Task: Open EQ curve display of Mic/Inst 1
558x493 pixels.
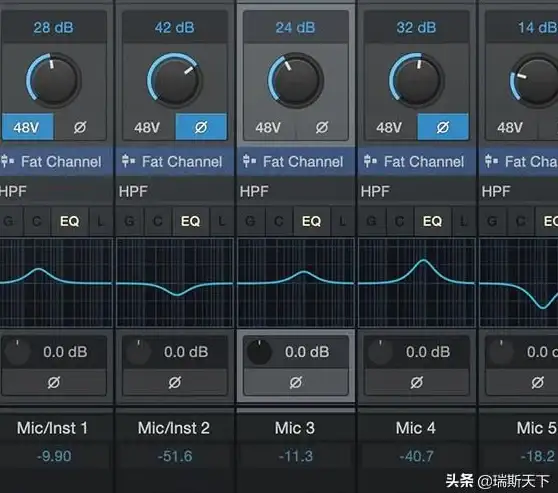Action: [x=56, y=283]
